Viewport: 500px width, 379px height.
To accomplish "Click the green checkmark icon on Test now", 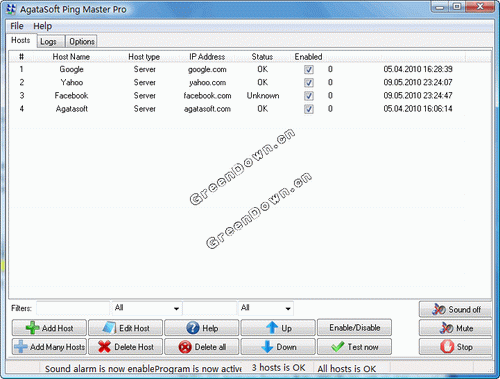I will 337,347.
